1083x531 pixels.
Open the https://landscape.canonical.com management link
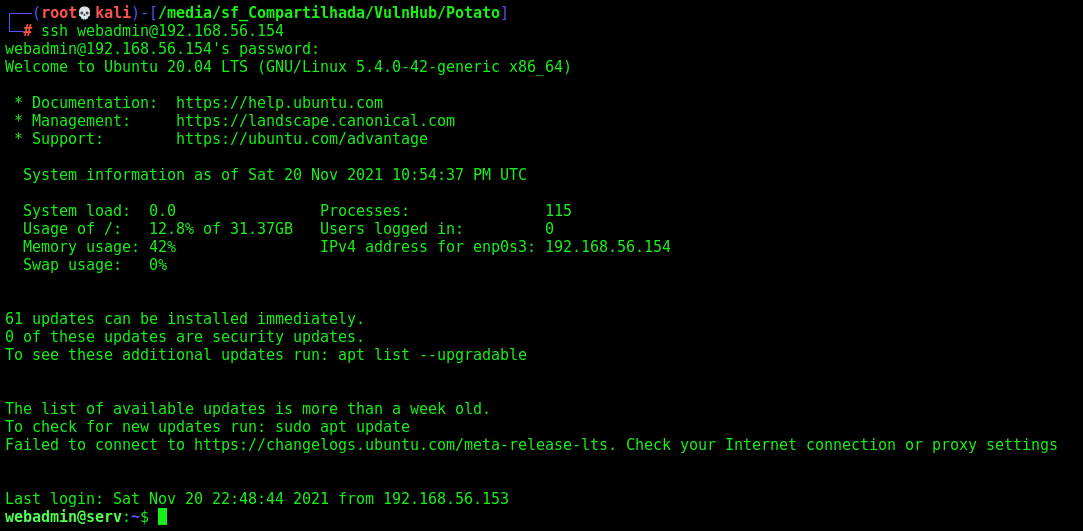tap(315, 121)
